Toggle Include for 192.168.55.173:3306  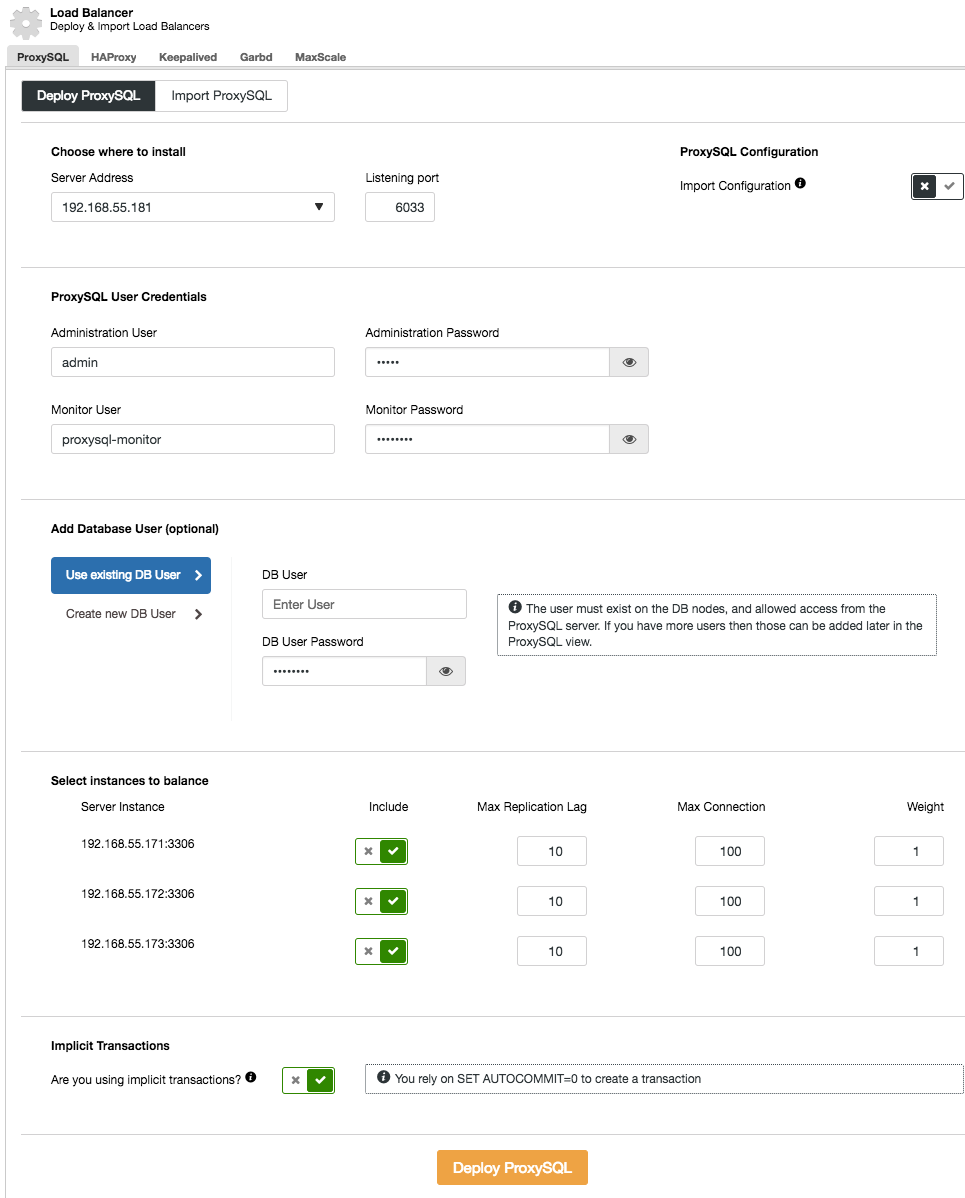tap(381, 951)
